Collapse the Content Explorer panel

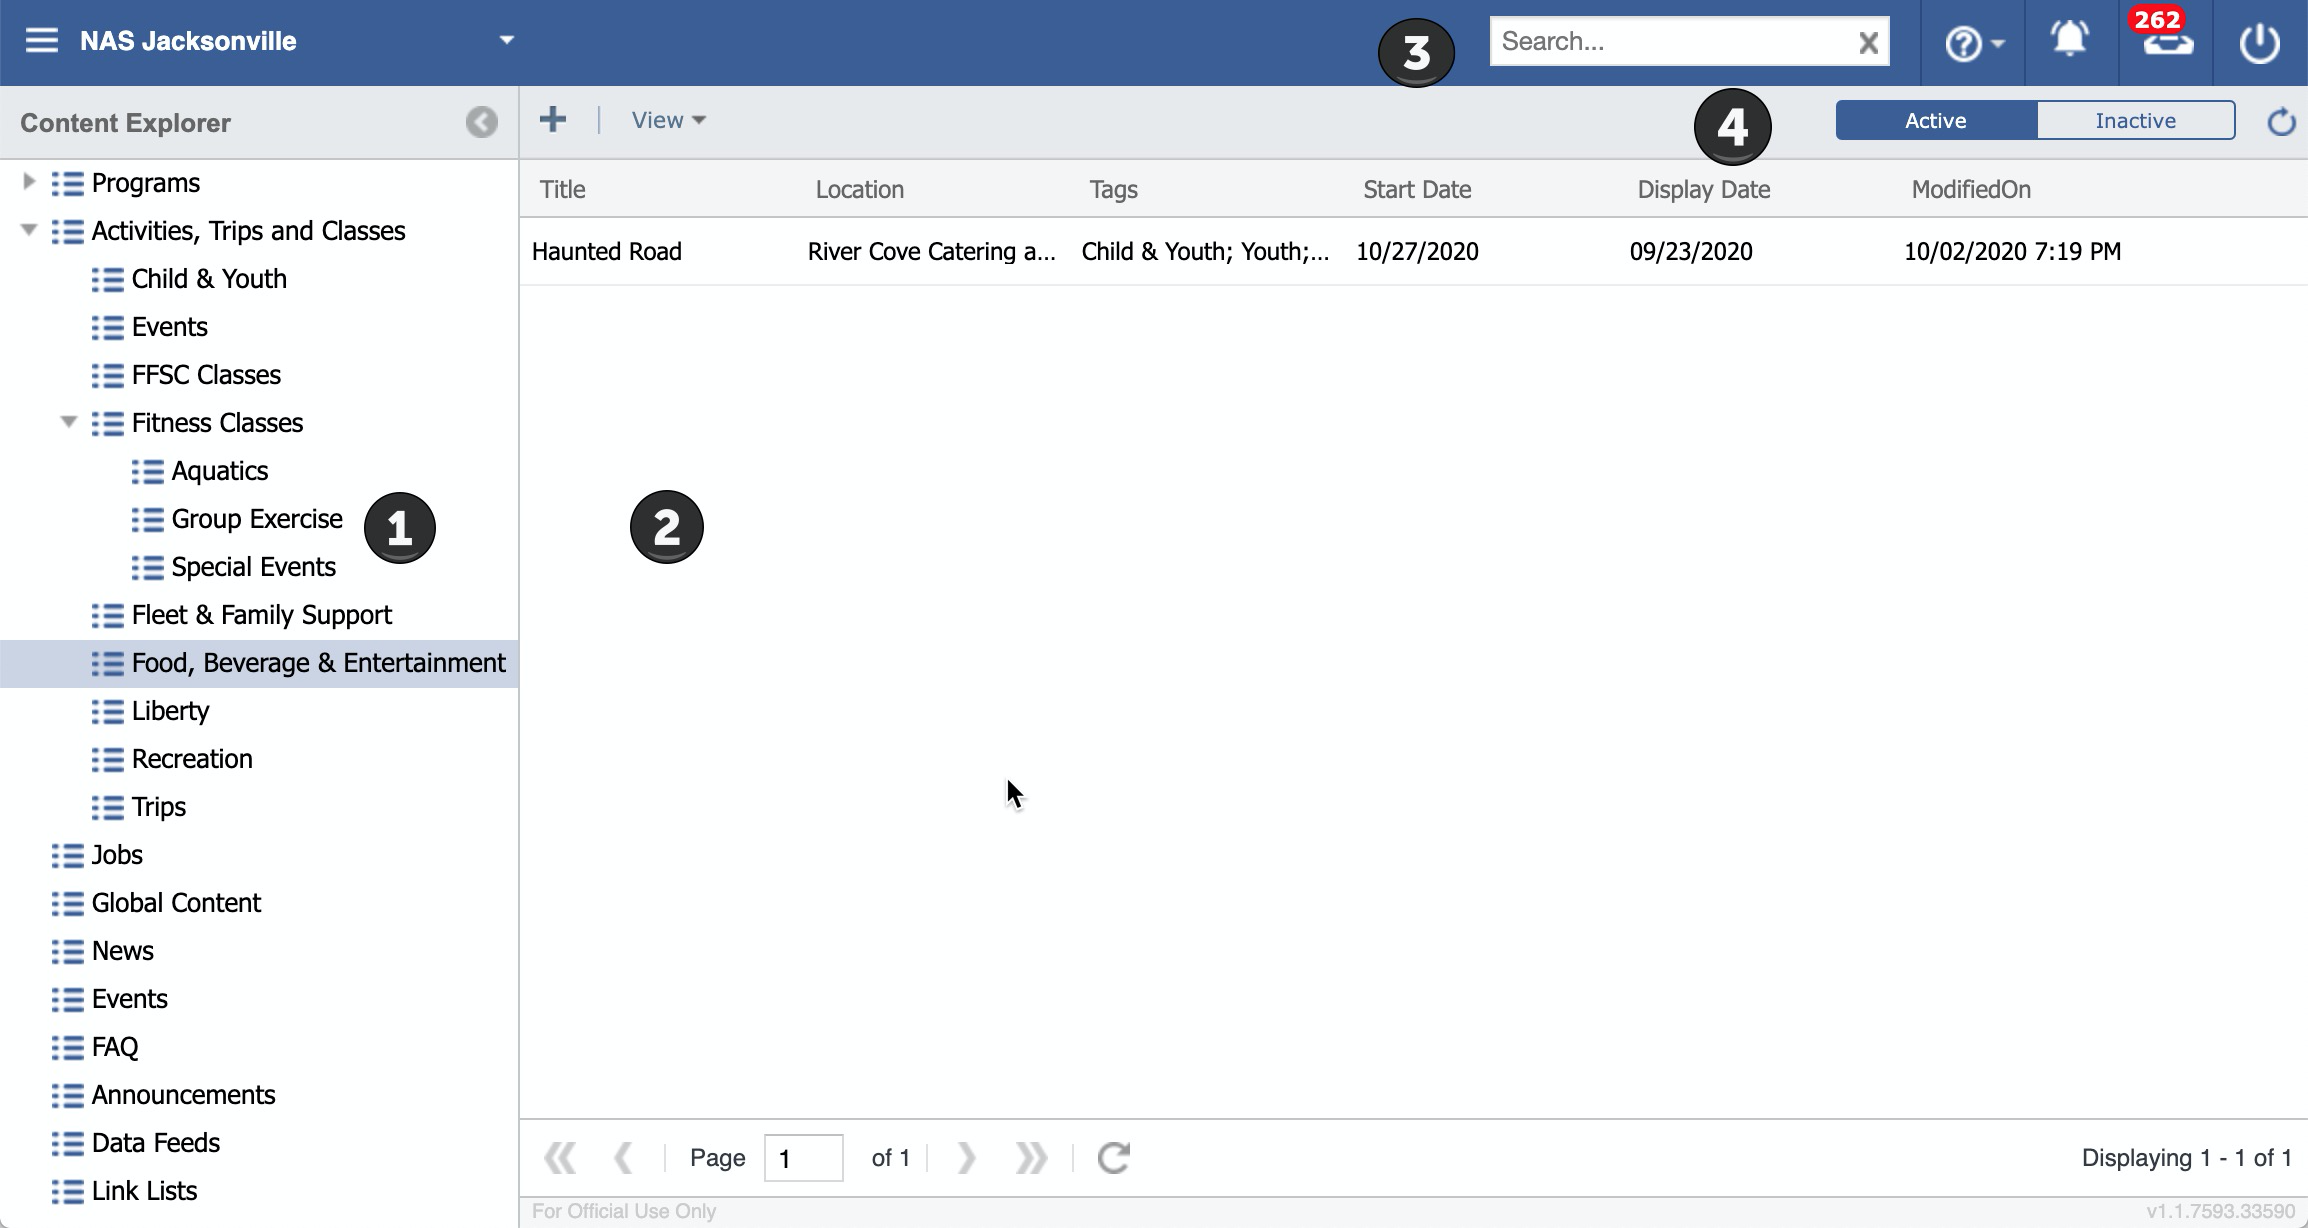coord(481,122)
